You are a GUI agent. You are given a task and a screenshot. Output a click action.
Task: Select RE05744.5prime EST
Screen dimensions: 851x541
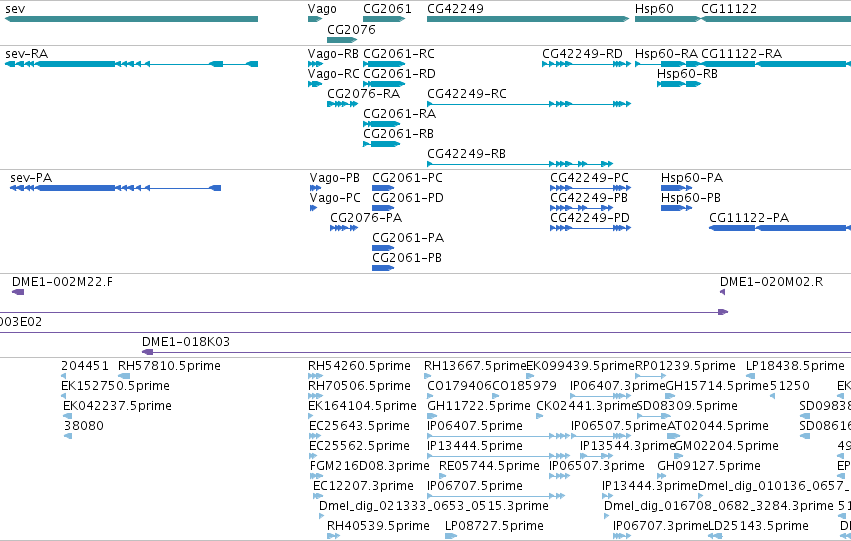(x=443, y=476)
